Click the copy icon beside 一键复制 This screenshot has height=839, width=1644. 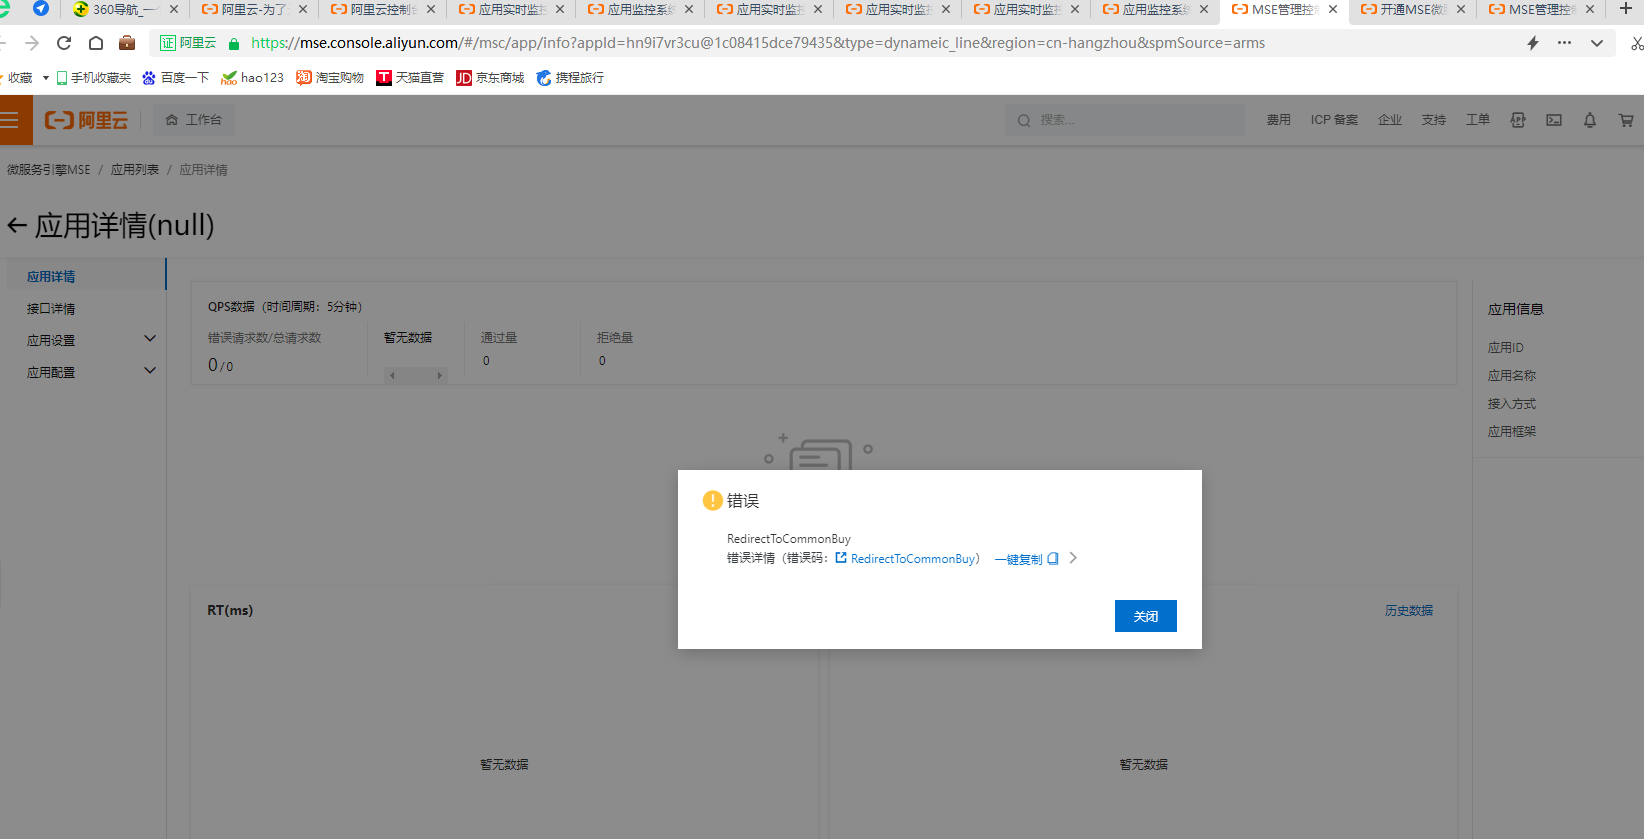click(1053, 559)
